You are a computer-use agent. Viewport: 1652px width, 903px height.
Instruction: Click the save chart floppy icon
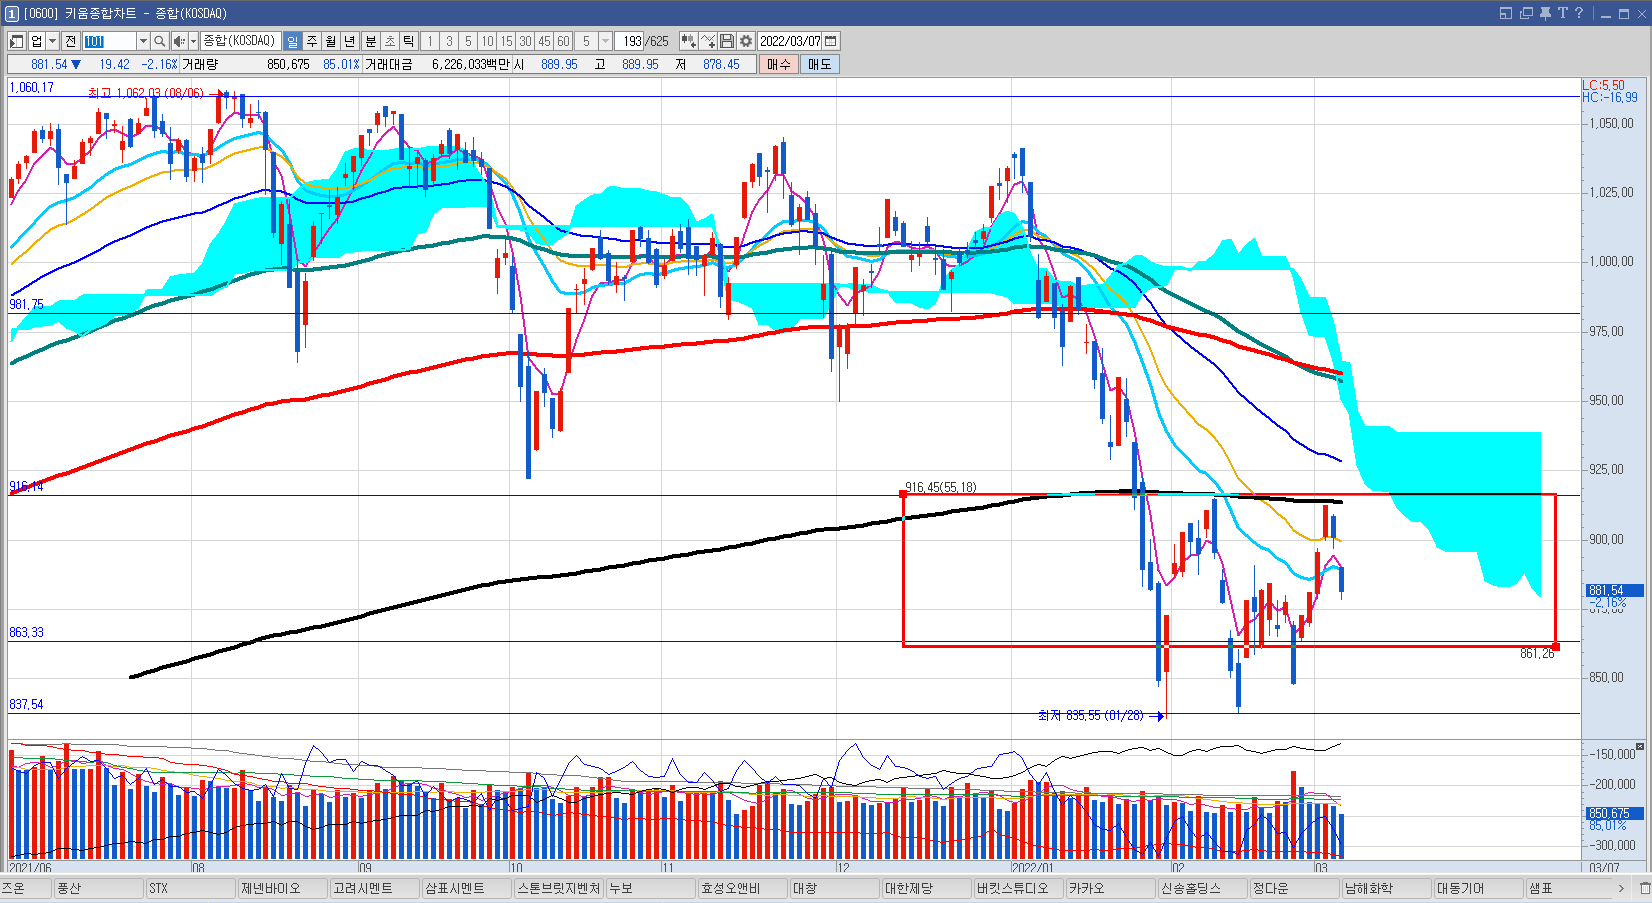tap(727, 41)
